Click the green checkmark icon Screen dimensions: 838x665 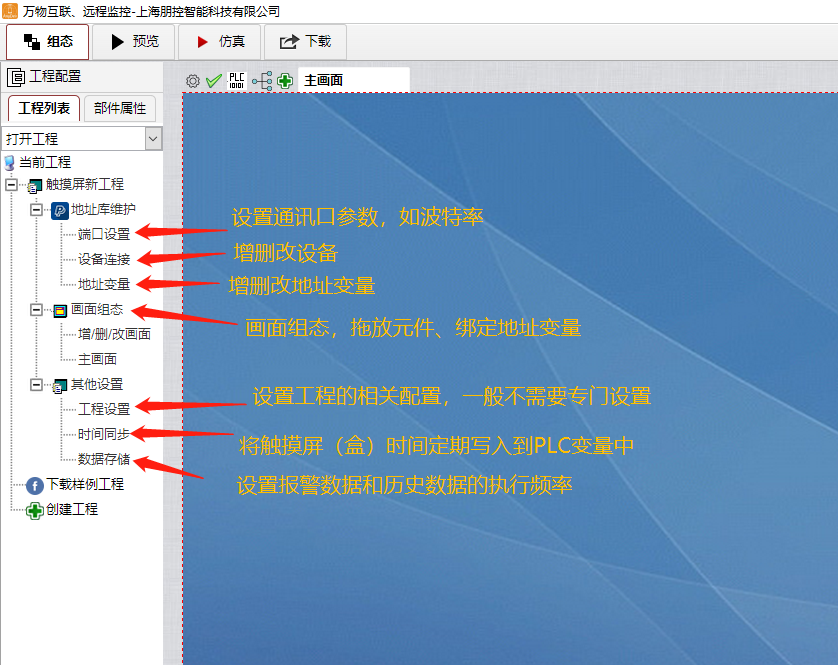[x=213, y=81]
